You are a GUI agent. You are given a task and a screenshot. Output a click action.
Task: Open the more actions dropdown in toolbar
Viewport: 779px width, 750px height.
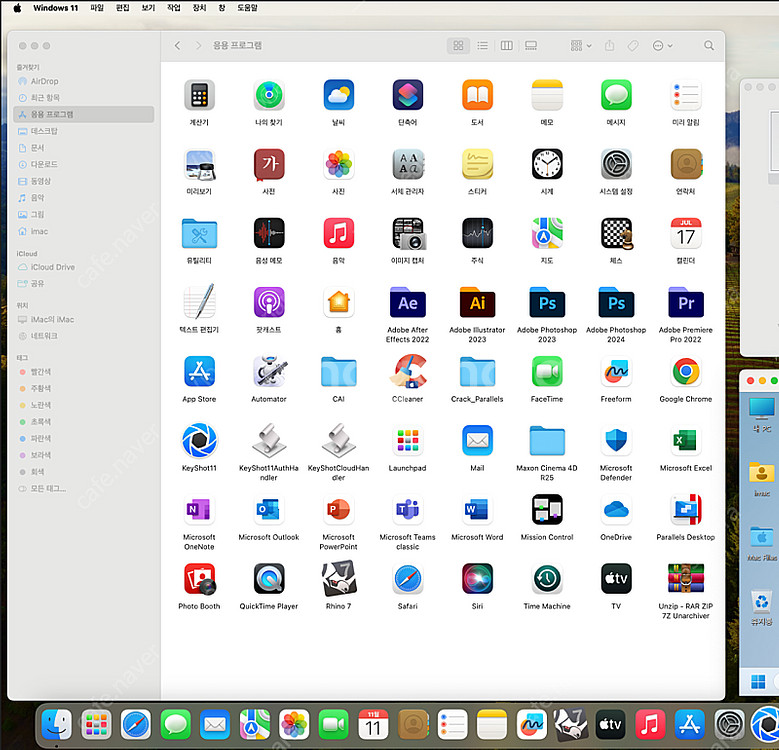tap(662, 46)
